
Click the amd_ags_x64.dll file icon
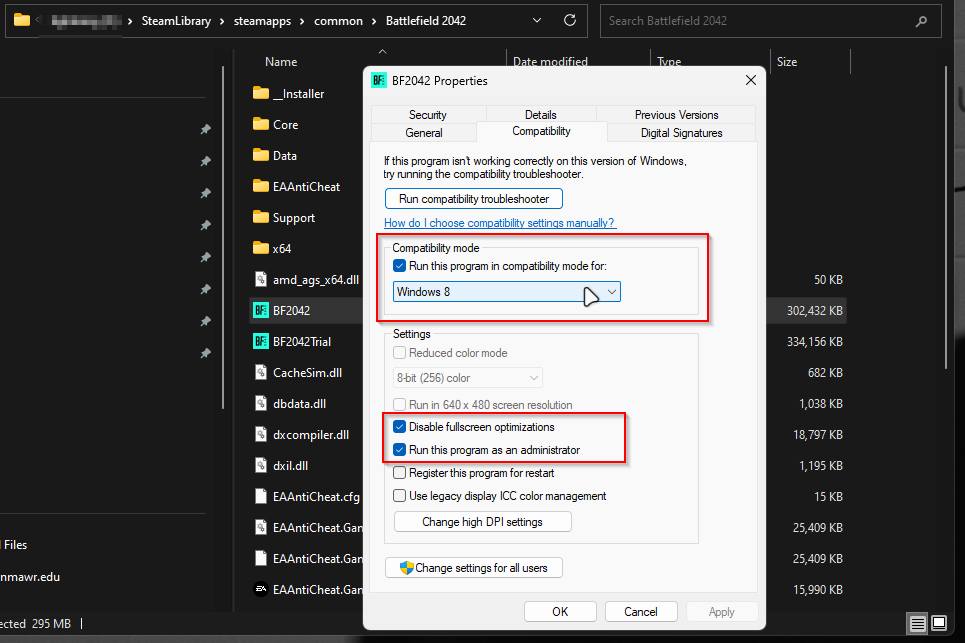[261, 280]
